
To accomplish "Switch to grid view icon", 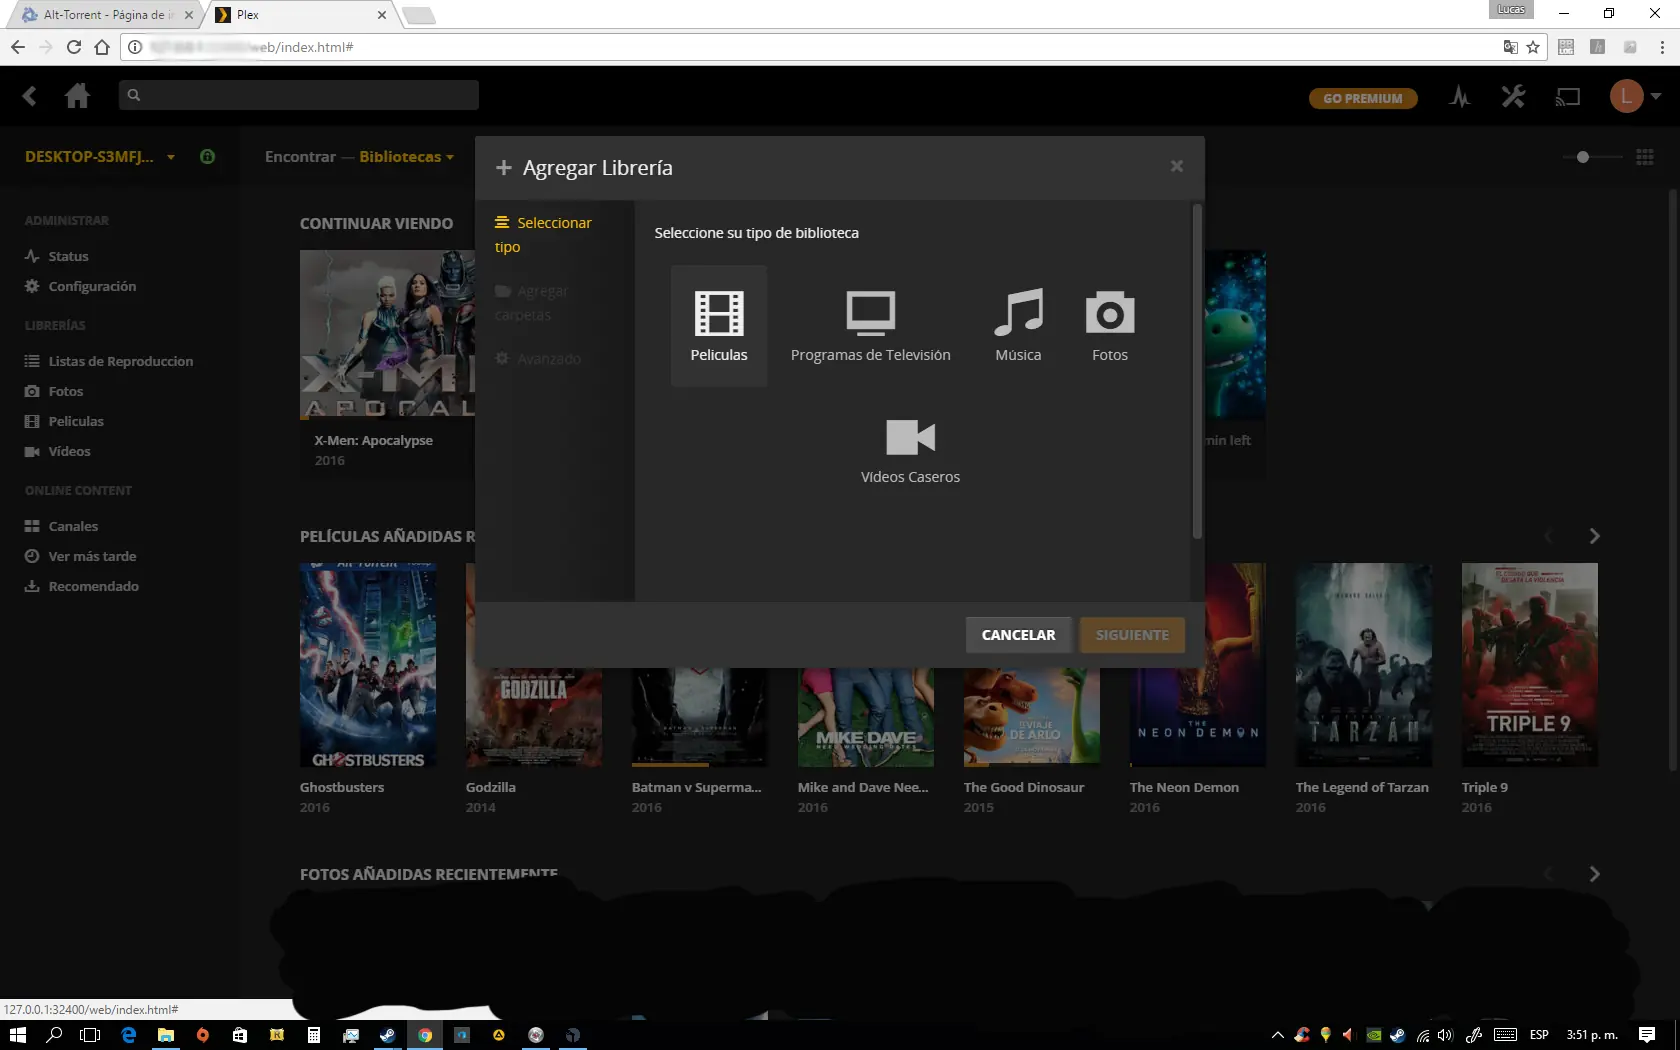I will point(1645,157).
